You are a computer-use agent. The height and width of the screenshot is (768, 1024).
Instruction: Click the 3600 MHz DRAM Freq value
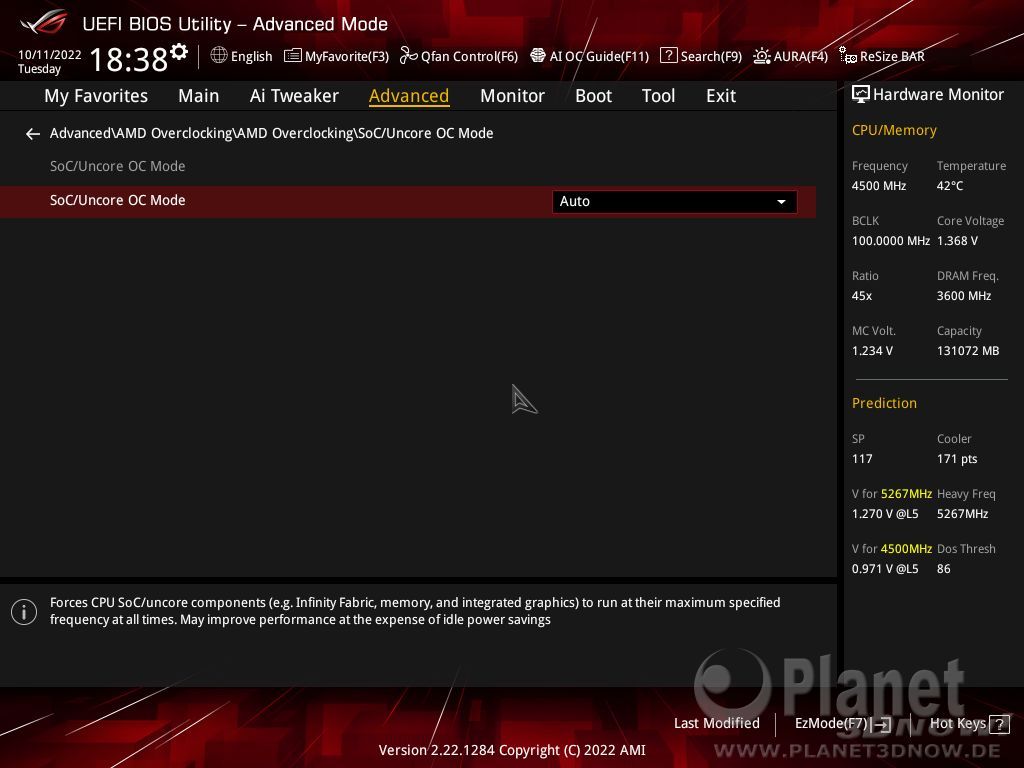point(963,296)
